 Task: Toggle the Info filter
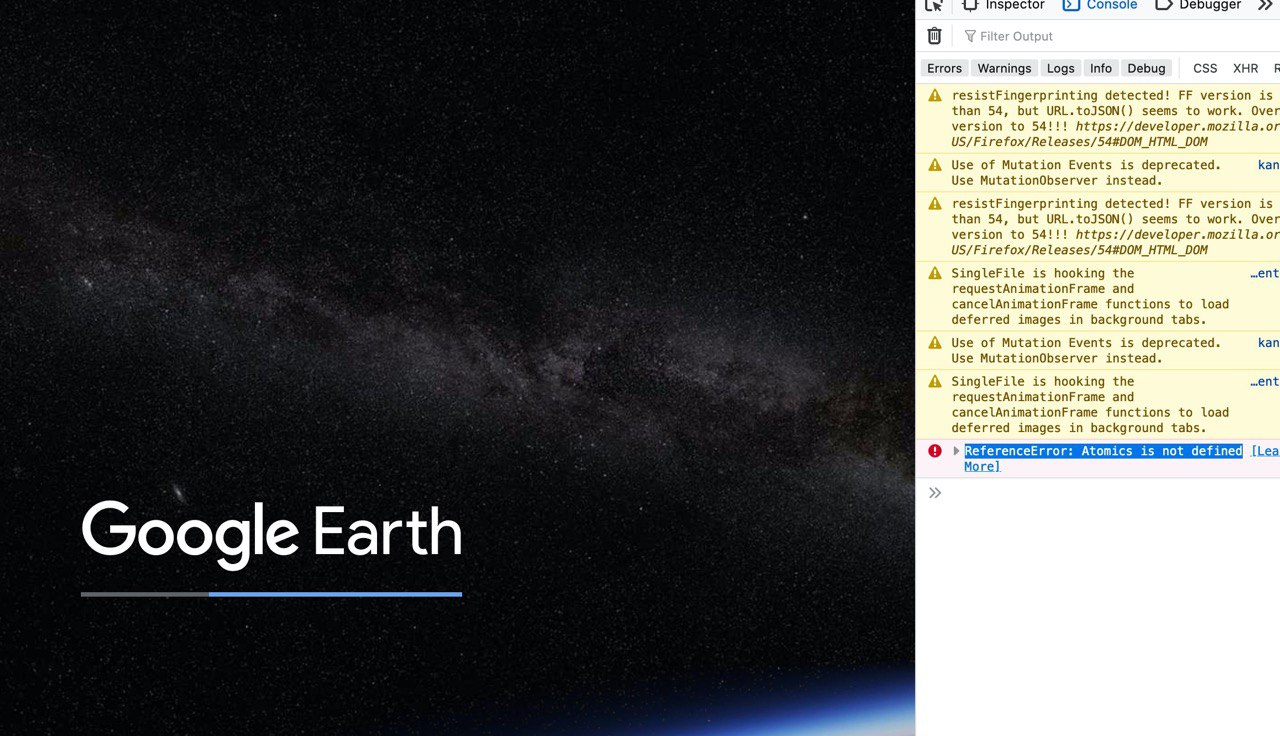pos(1101,68)
